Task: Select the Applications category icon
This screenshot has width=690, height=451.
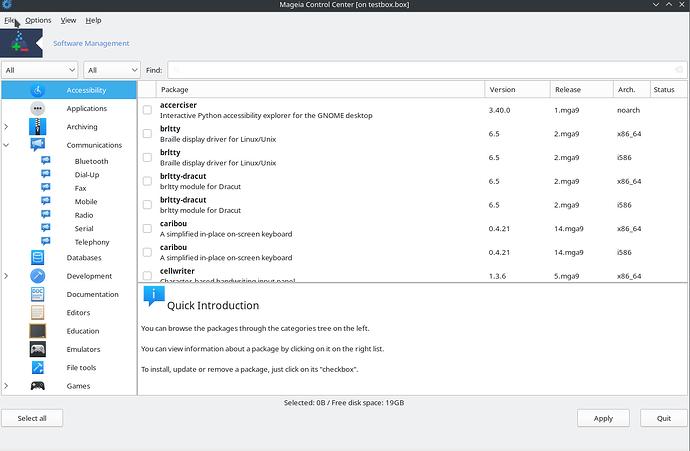Action: click(37, 108)
